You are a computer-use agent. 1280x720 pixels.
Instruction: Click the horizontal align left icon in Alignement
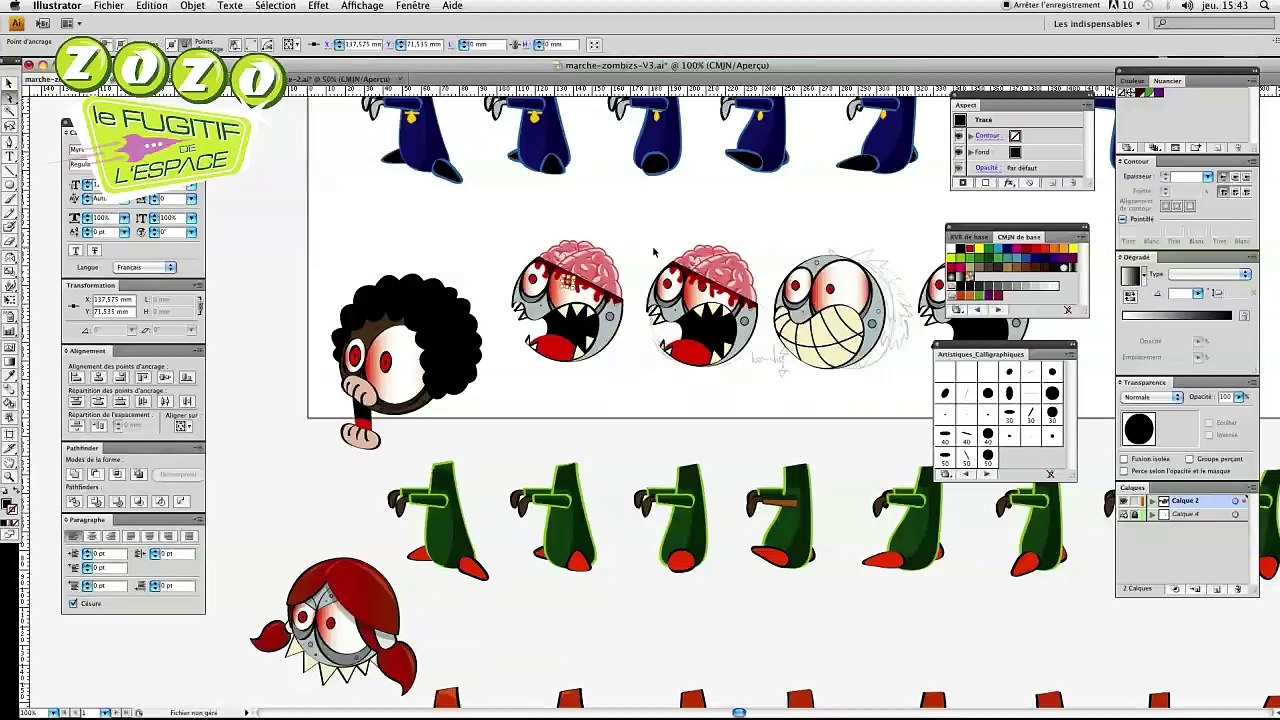click(x=77, y=375)
